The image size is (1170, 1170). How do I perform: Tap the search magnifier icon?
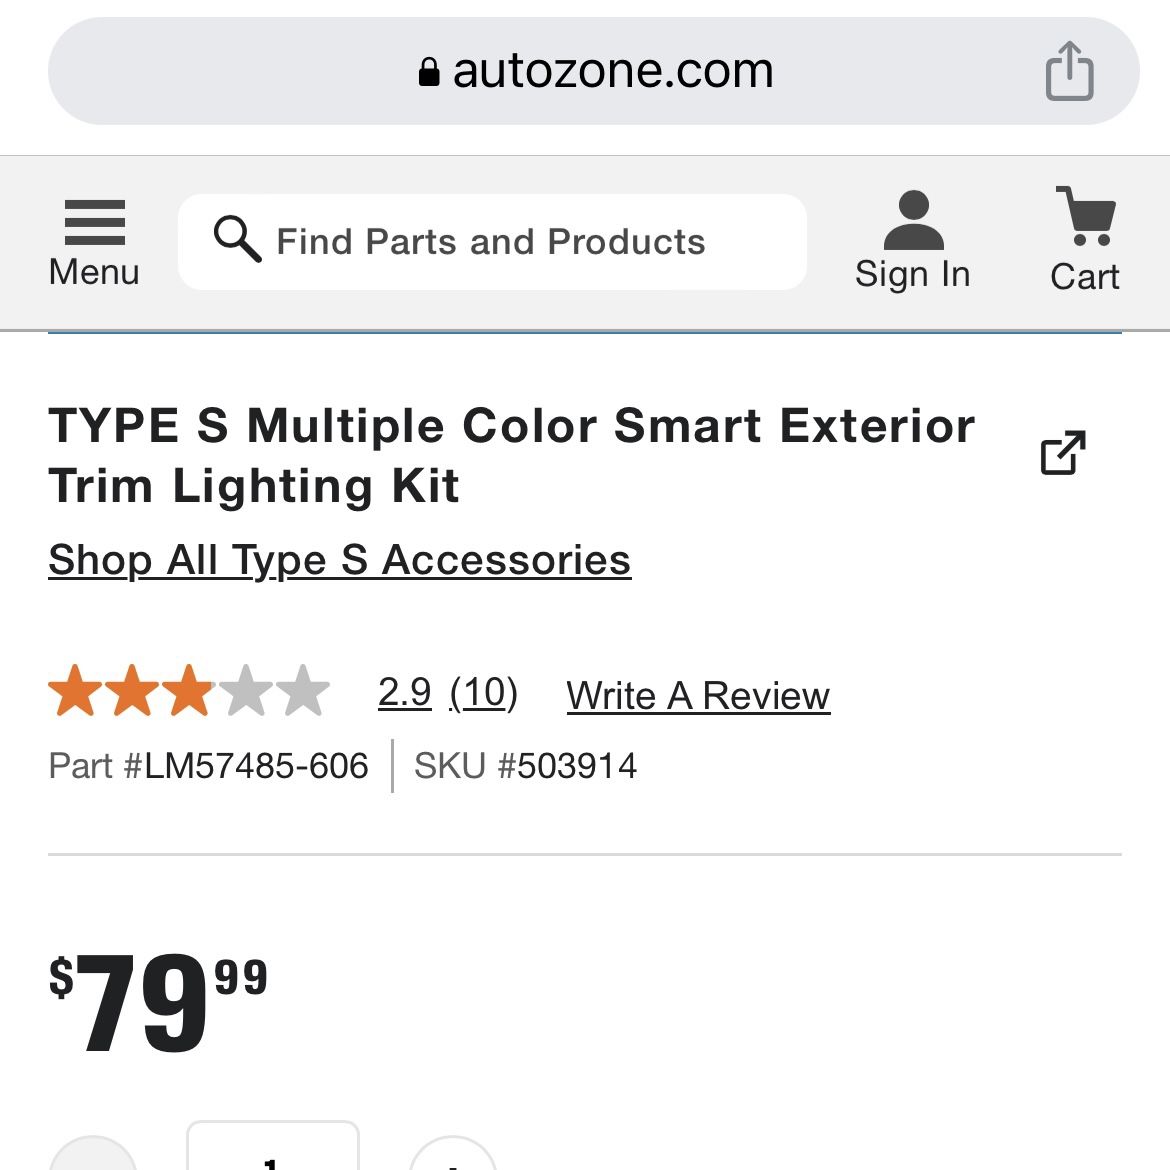pos(233,240)
